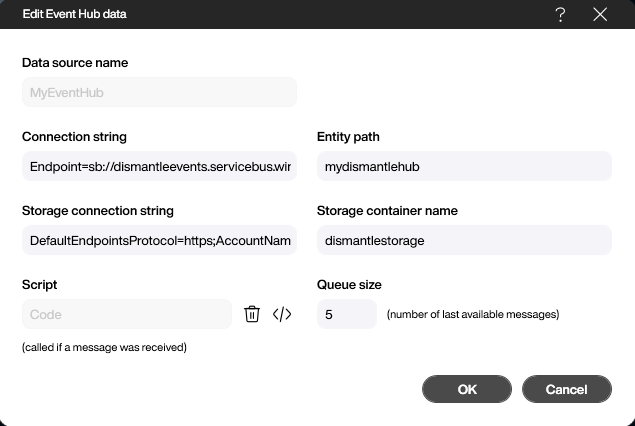Click the Connection string label
This screenshot has width=635, height=426.
74,137
